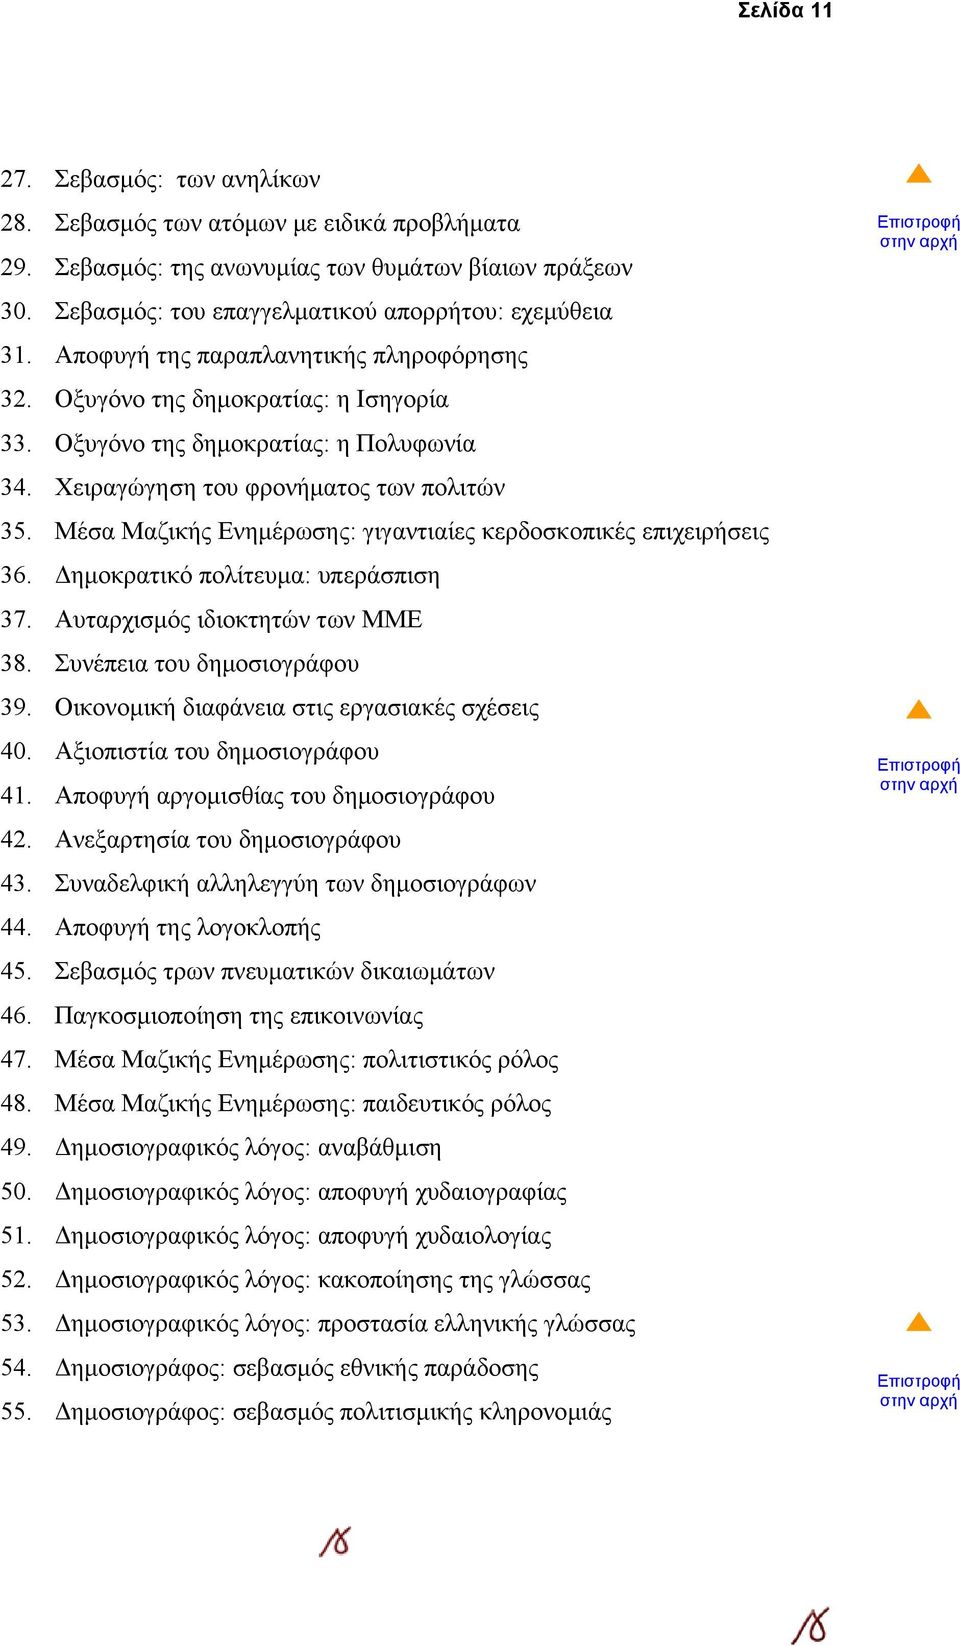Select entry 42 'Ανεξαρτησία του δημοσιογράφου'
This screenshot has width=960, height=1646.
[227, 840]
